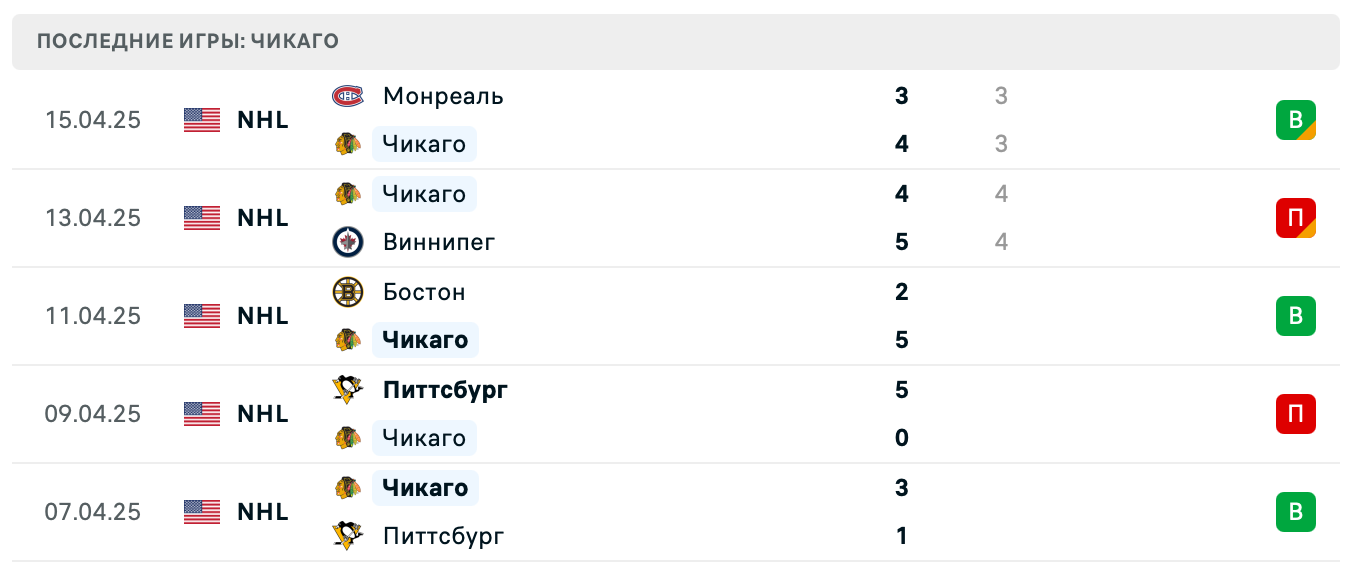Click the overtime win badge for 15.04.25
The image size is (1352, 574).
[1295, 120]
